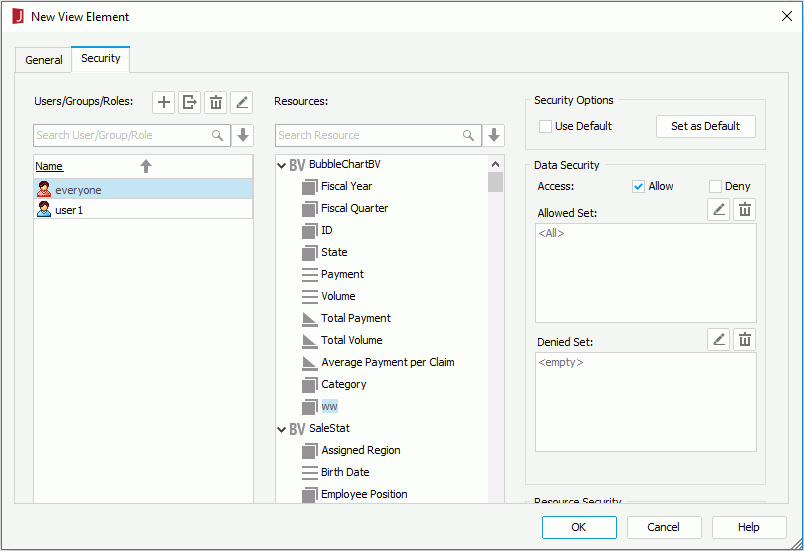Click the everyone role avatar icon
The height and width of the screenshot is (551, 804).
pos(44,189)
